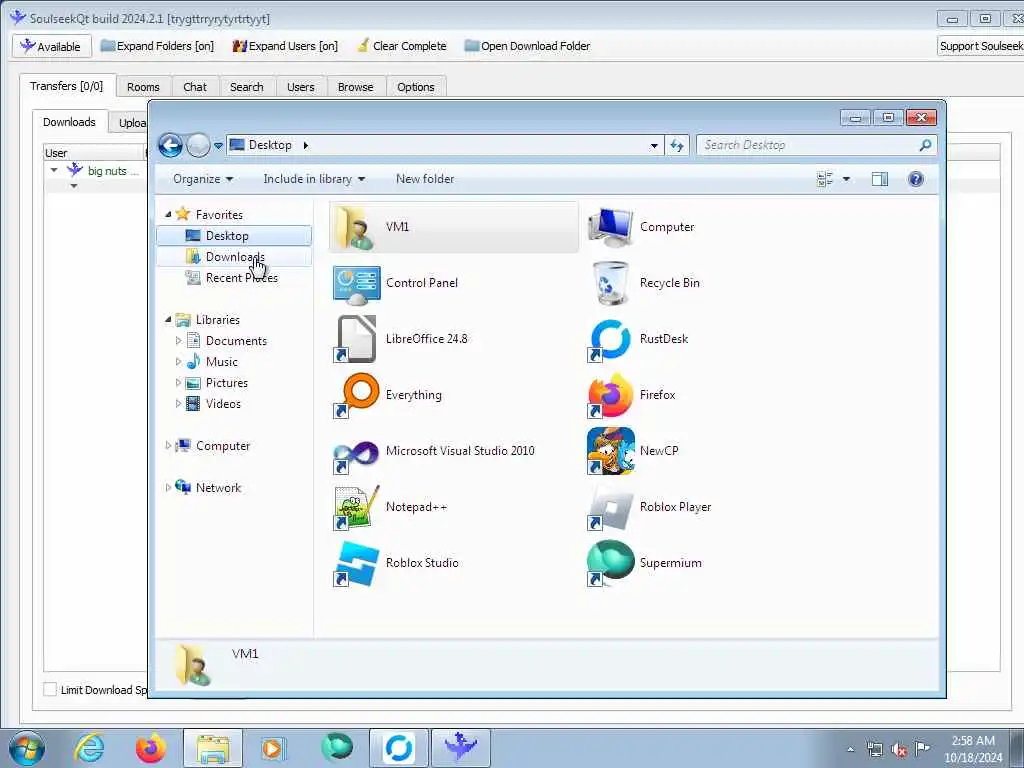Toggle Expand Folders [on] in Soulseek
This screenshot has width=1024, height=768.
pyautogui.click(x=157, y=46)
